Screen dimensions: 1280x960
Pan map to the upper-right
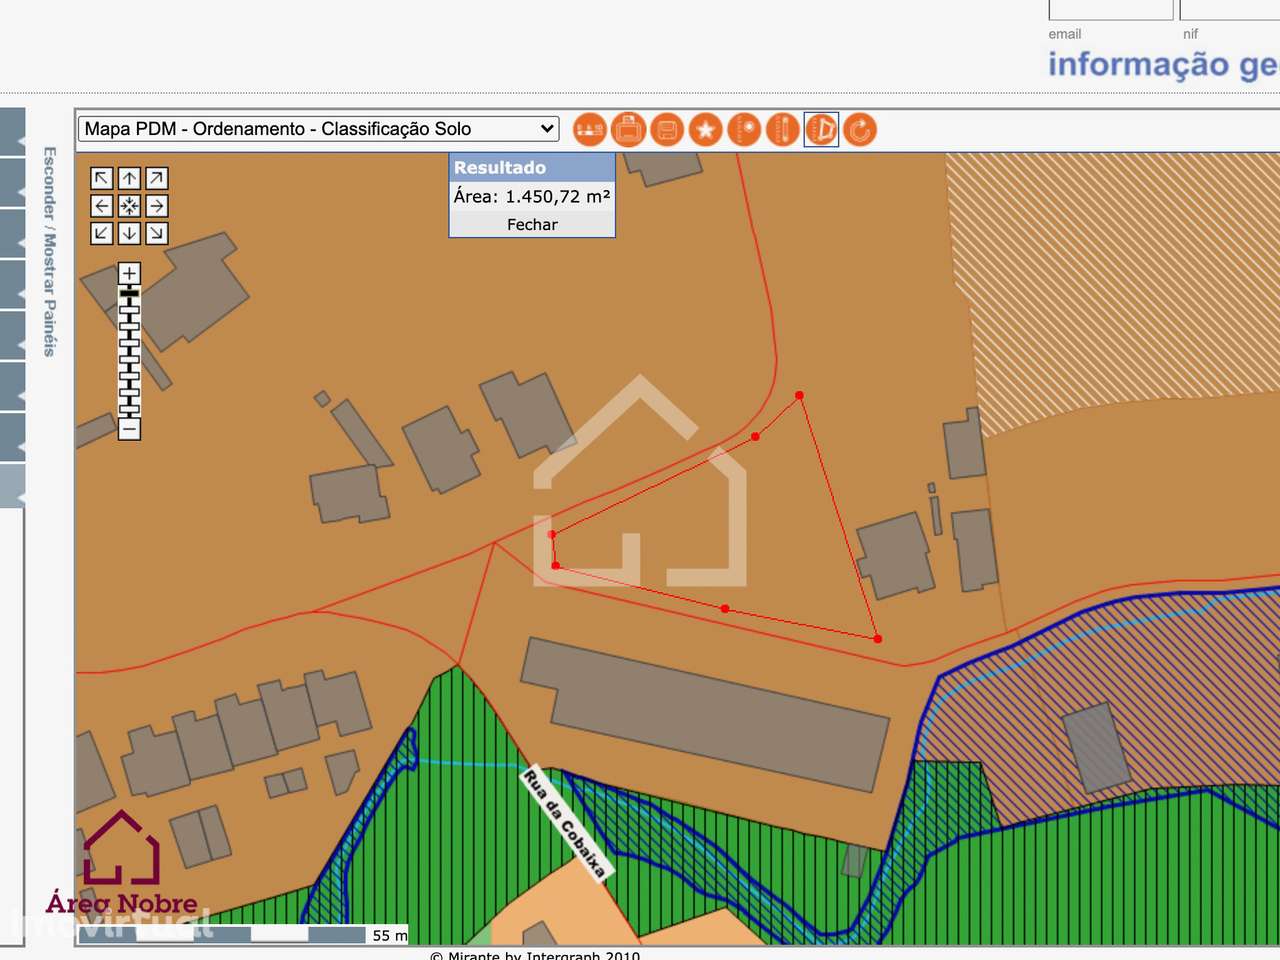tap(157, 178)
